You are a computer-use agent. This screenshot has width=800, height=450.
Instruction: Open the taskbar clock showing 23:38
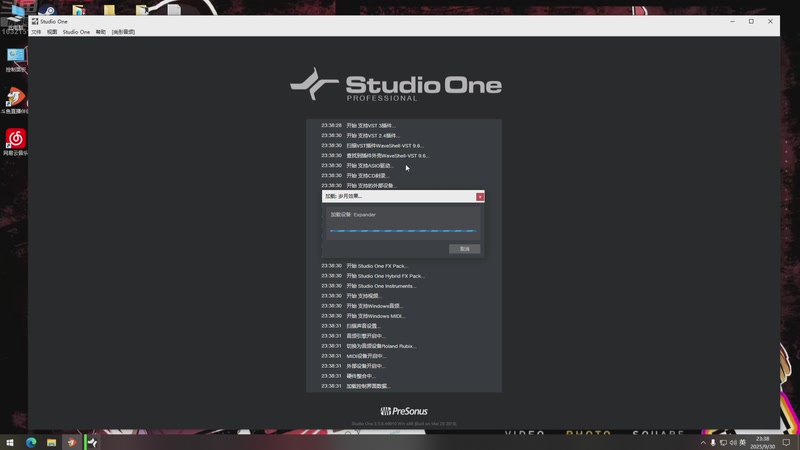762,442
